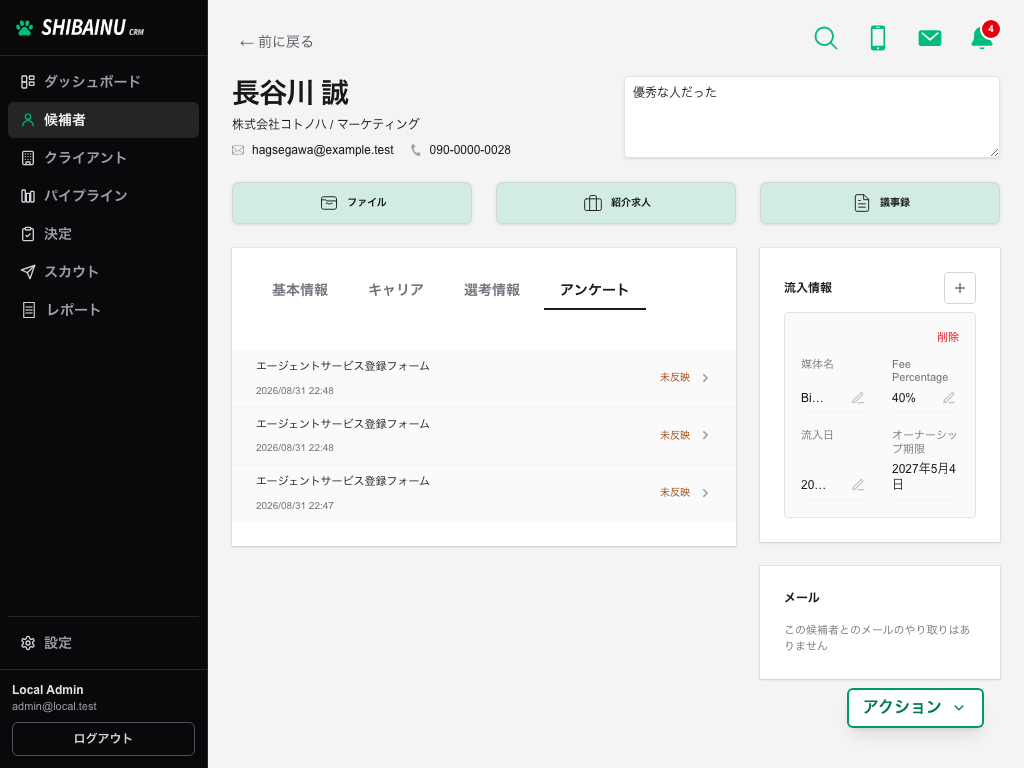The width and height of the screenshot is (1024, 768).
Task: Click the 設定 label in sidebar
Action: point(58,643)
